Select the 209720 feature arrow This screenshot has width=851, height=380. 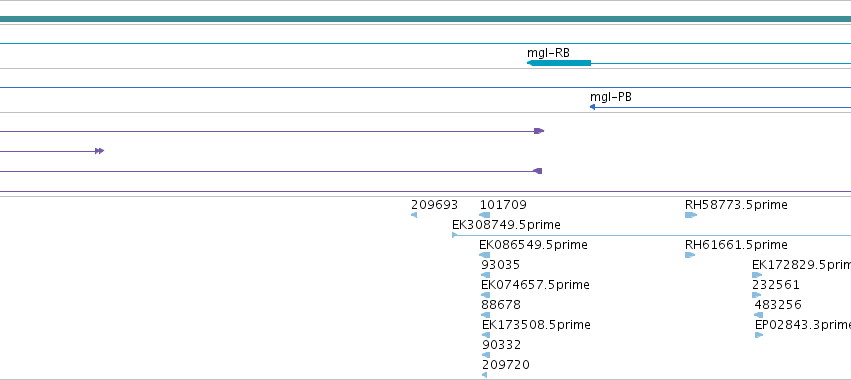[485, 375]
